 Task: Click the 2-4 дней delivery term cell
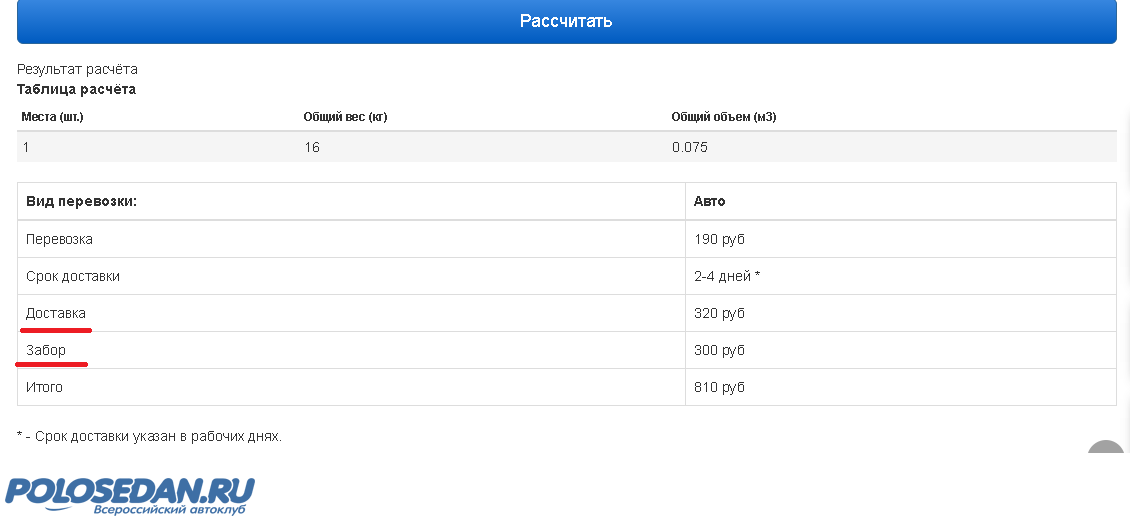727,276
